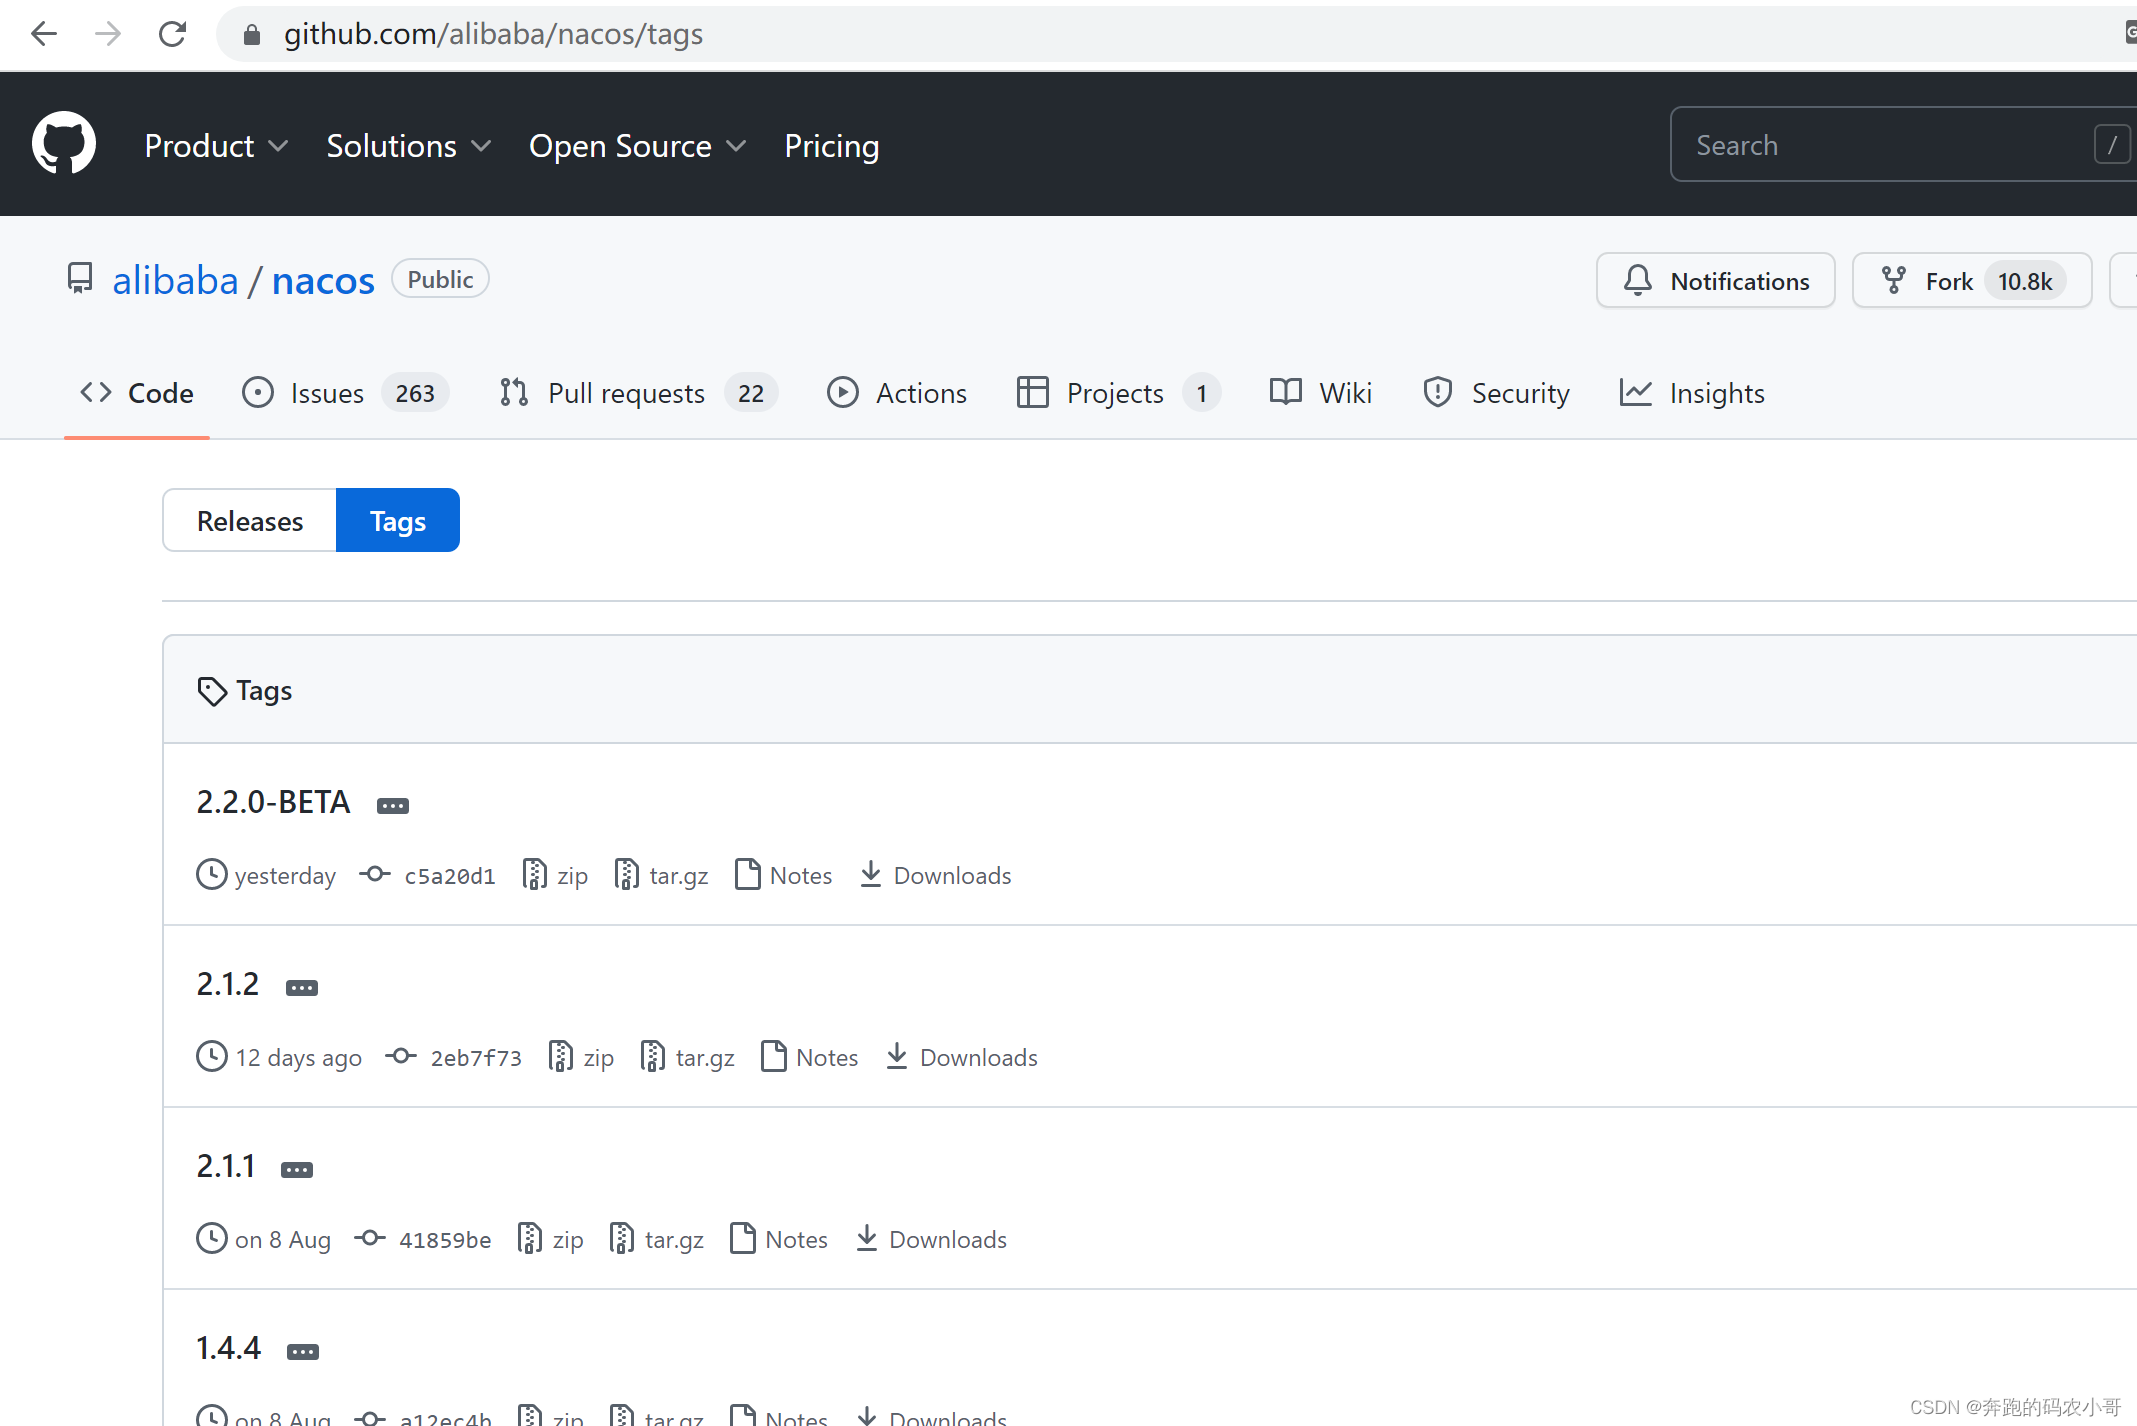Screen dimensions: 2137x1426
Task: Show hidden details for tag 1.4.4
Action: tap(303, 1351)
